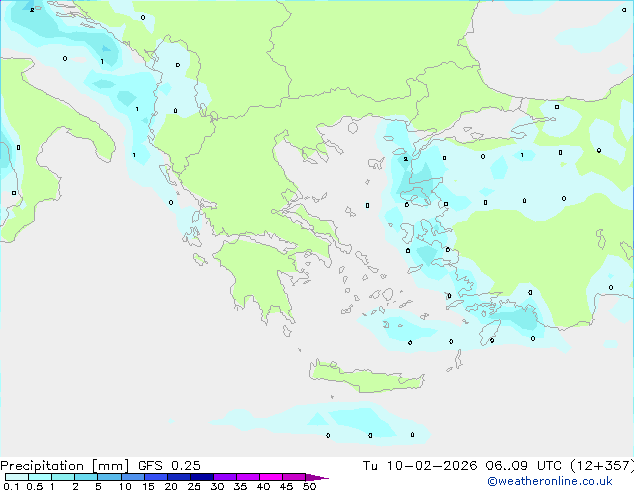
Task: Pick the 40–45 mm magenta legend swatch
Action: [x=271, y=477]
